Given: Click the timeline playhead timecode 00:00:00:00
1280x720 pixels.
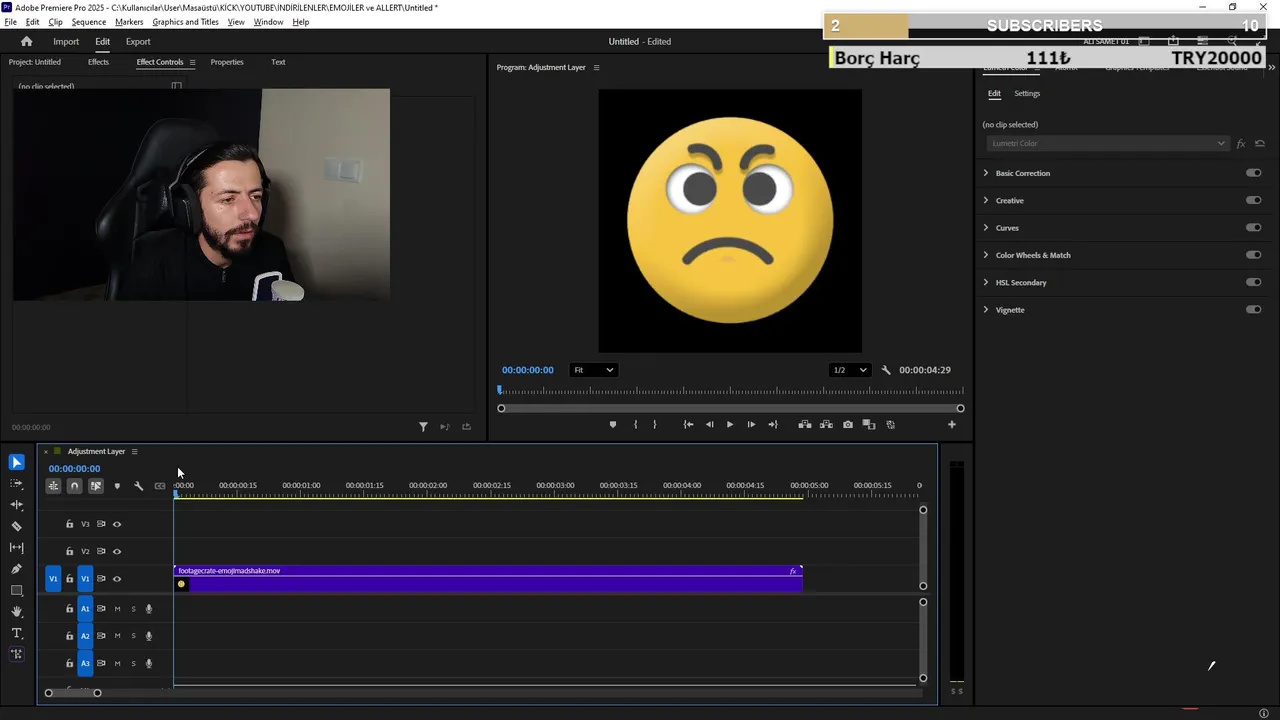Looking at the screenshot, I should tap(74, 469).
